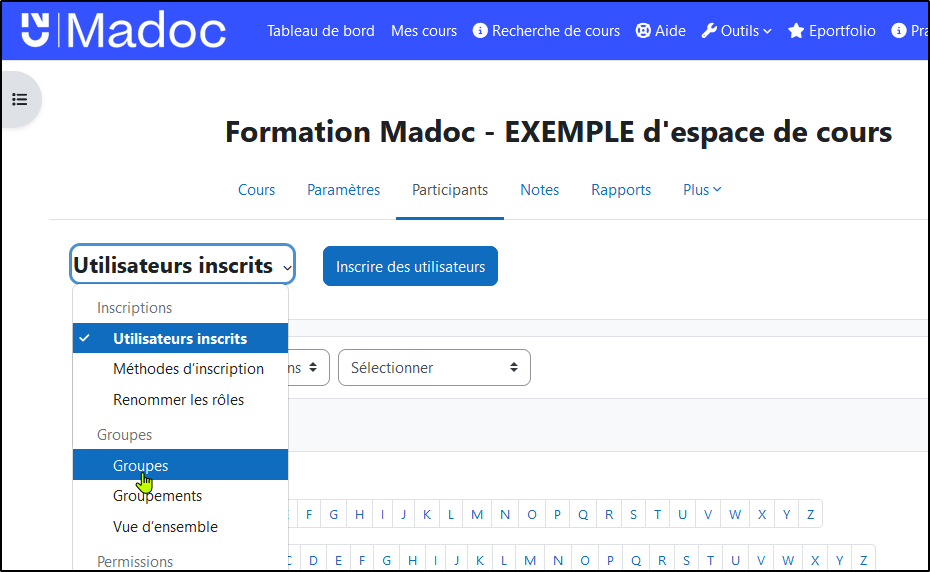Open the Paramètres tab

pyautogui.click(x=343, y=190)
